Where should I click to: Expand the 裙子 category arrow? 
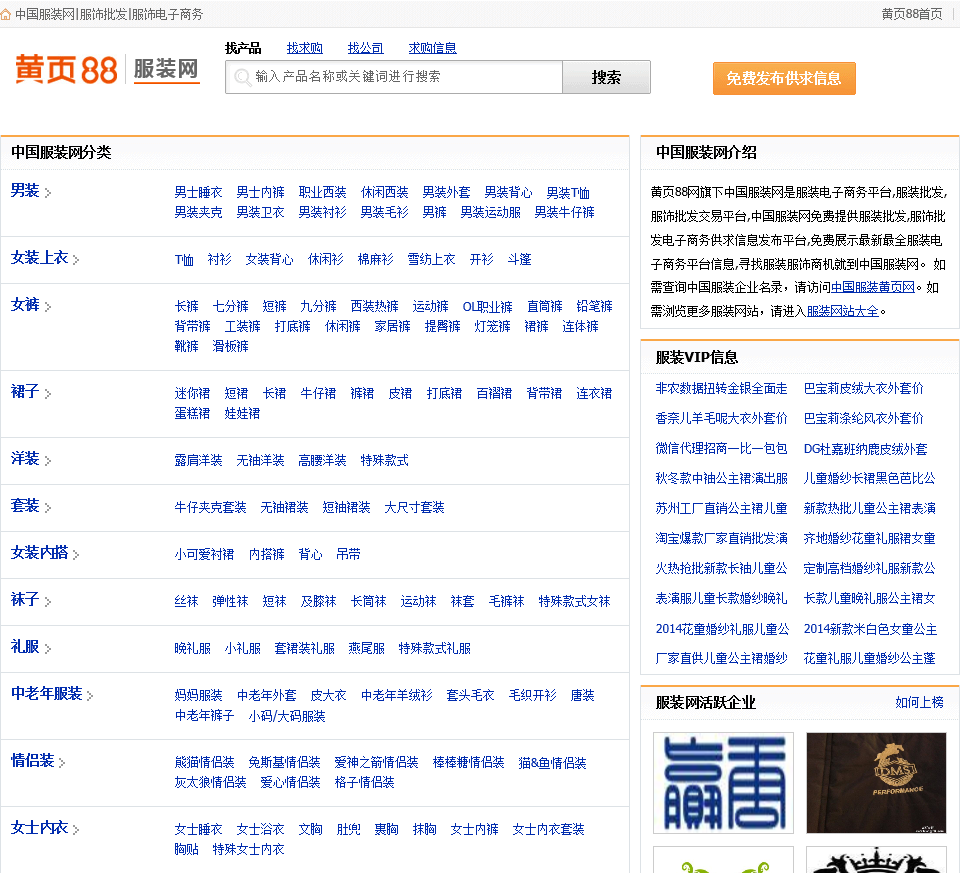[48, 394]
